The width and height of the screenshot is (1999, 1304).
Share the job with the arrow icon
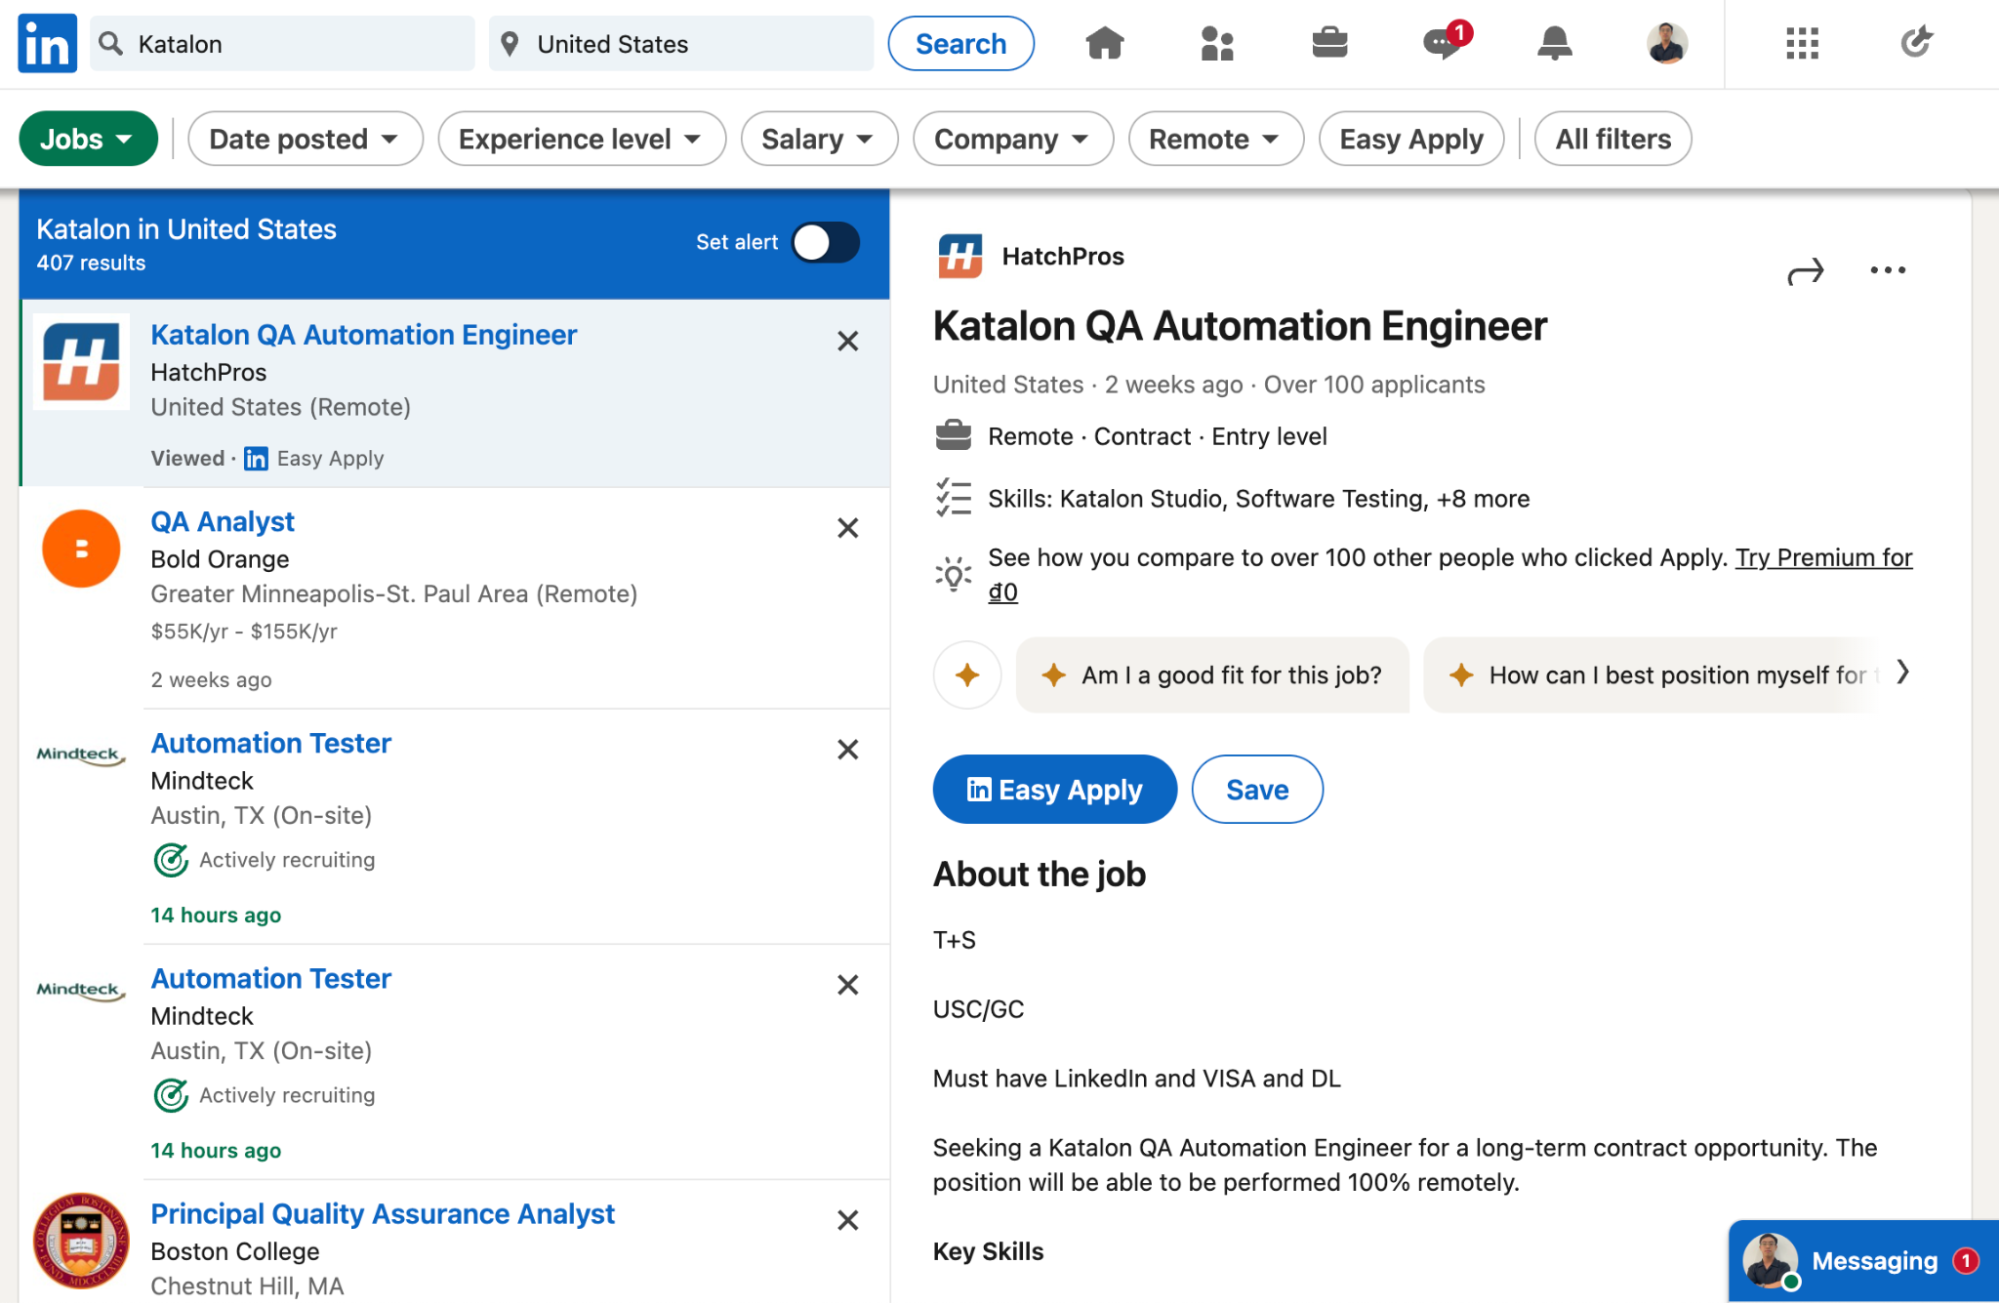coord(1805,271)
